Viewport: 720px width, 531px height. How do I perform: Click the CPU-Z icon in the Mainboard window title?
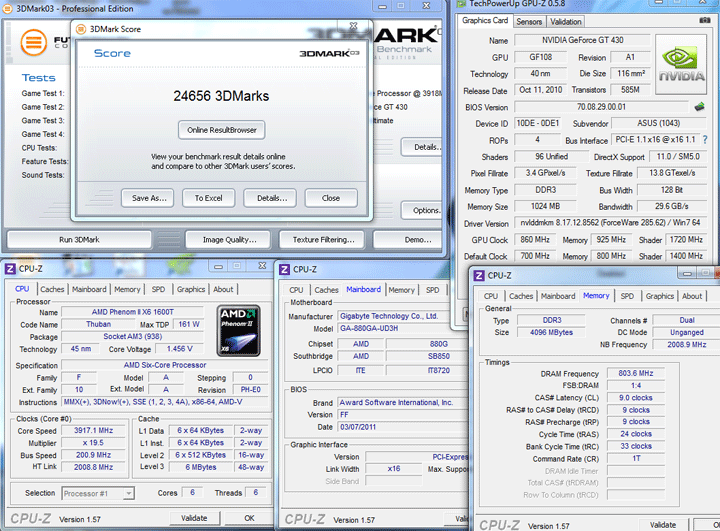tap(285, 269)
